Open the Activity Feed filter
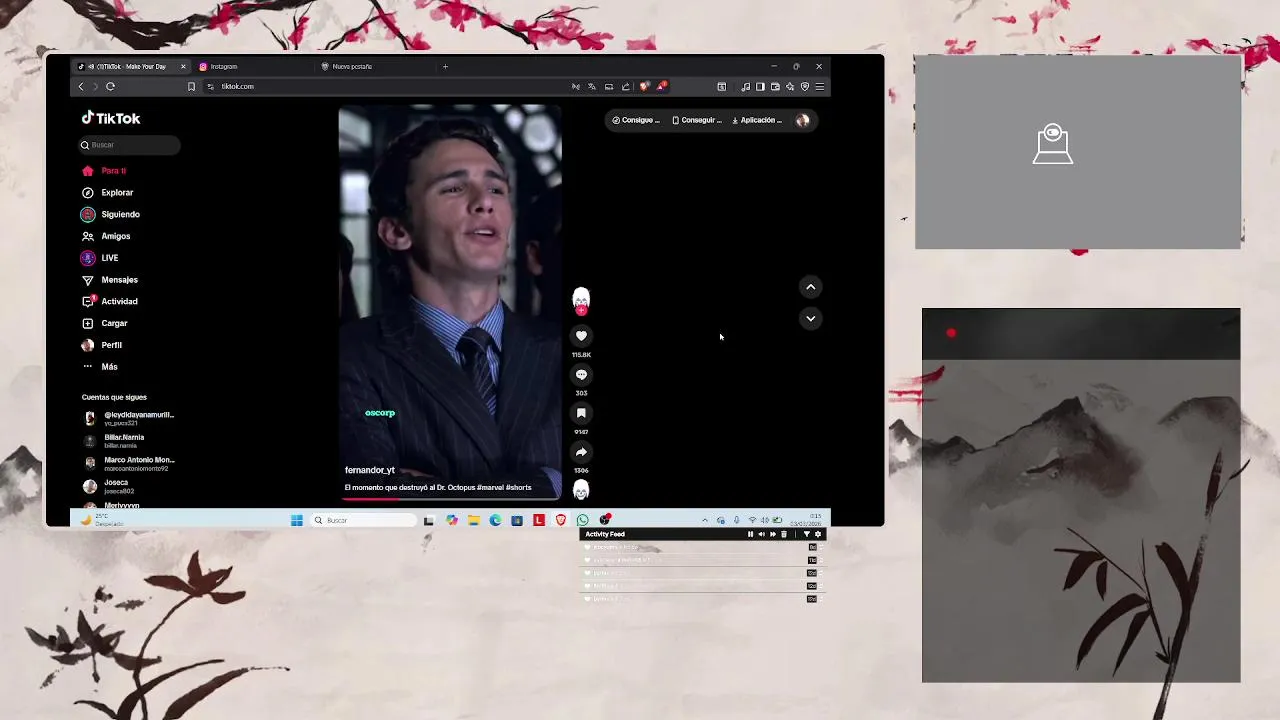The height and width of the screenshot is (720, 1280). [806, 534]
